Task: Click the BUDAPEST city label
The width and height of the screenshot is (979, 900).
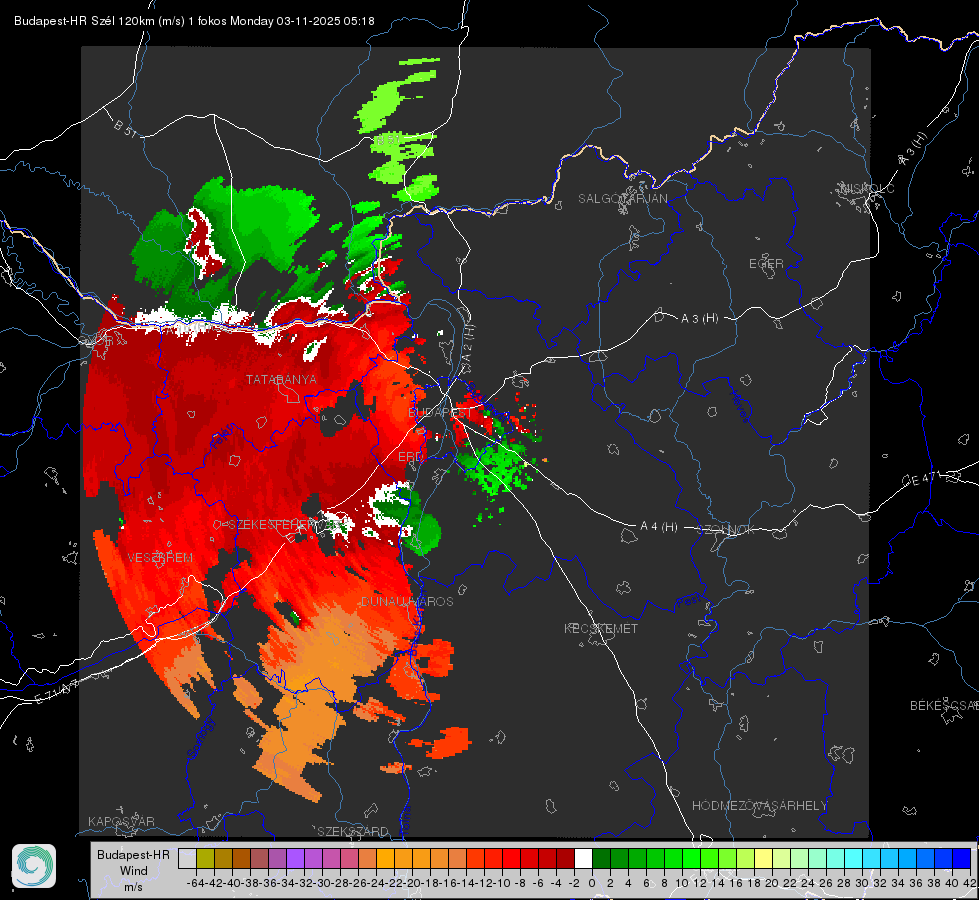Action: point(440,413)
